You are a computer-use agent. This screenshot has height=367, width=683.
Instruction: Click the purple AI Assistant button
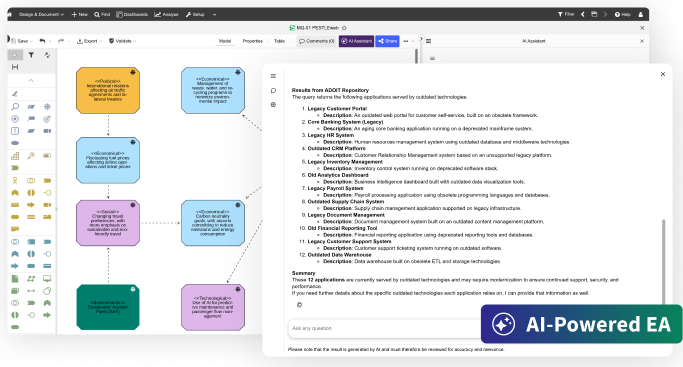point(356,41)
